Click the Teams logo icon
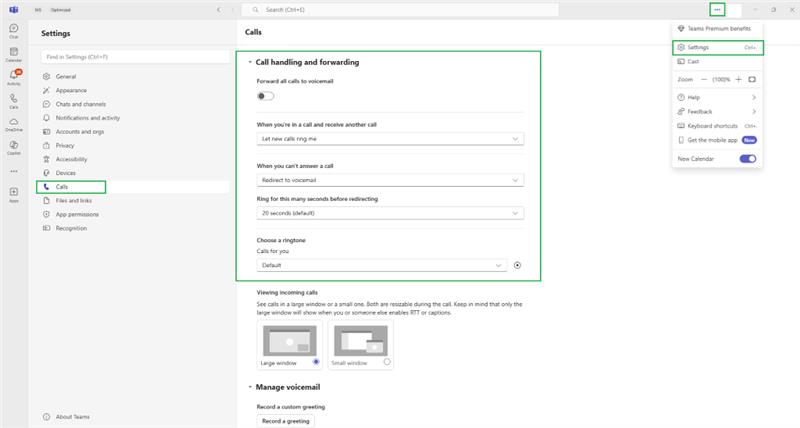 pos(14,10)
